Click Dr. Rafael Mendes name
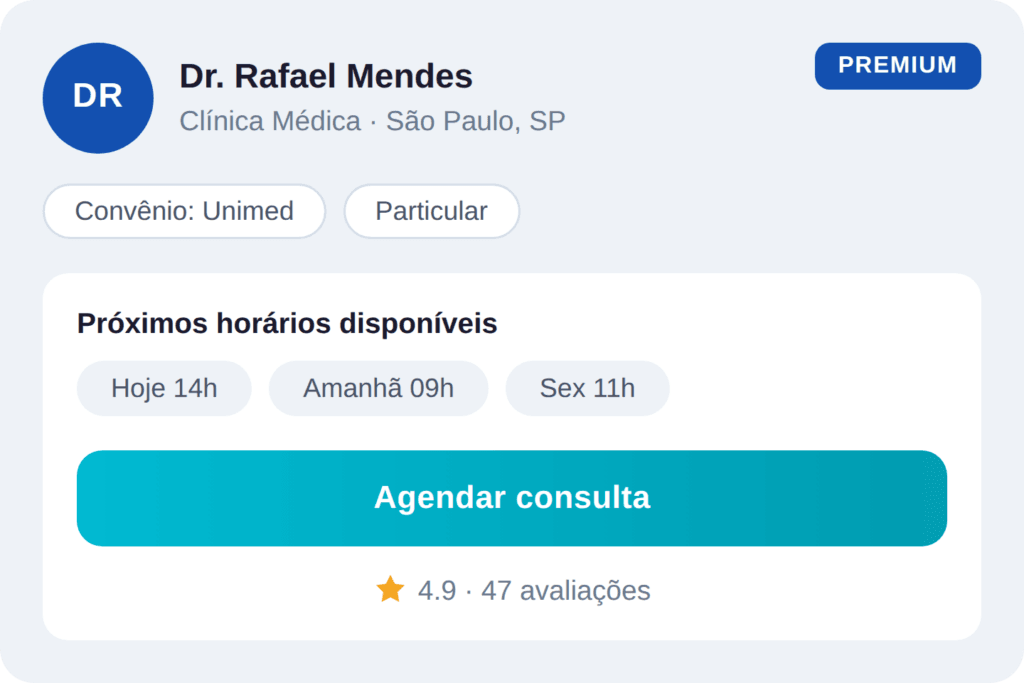This screenshot has height=683, width=1024. (x=325, y=76)
